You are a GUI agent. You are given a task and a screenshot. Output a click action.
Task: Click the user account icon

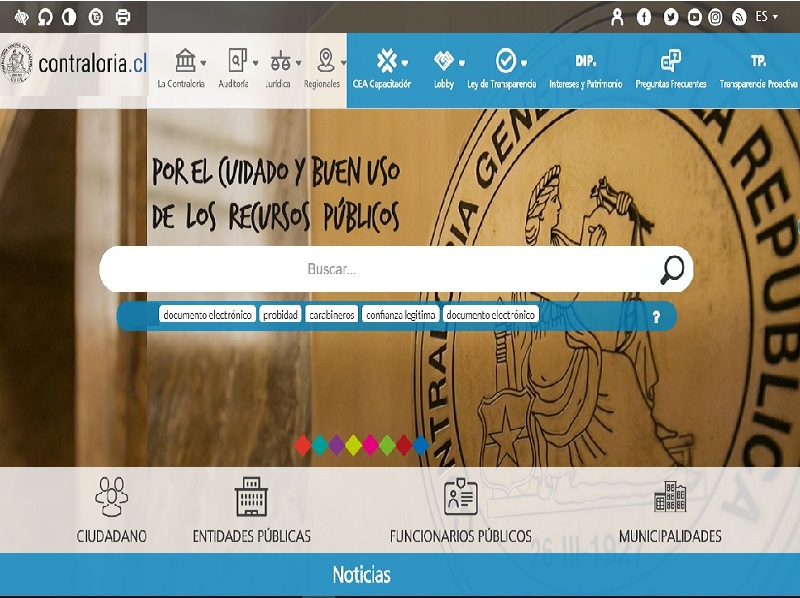[x=617, y=15]
